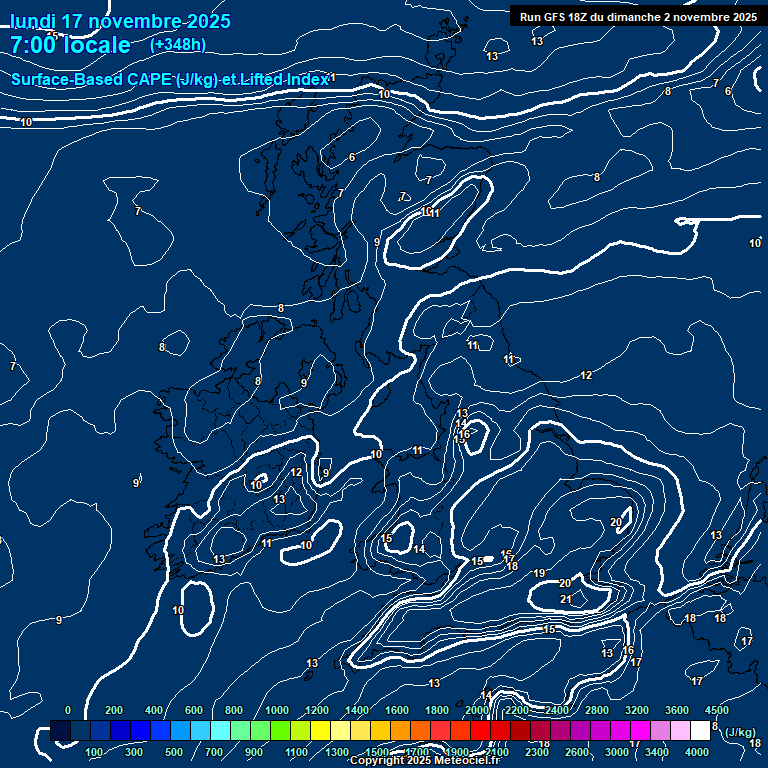Viewport: 768px width, 768px height.
Task: Click the 200 tick label above the legend
Action: click(x=113, y=710)
